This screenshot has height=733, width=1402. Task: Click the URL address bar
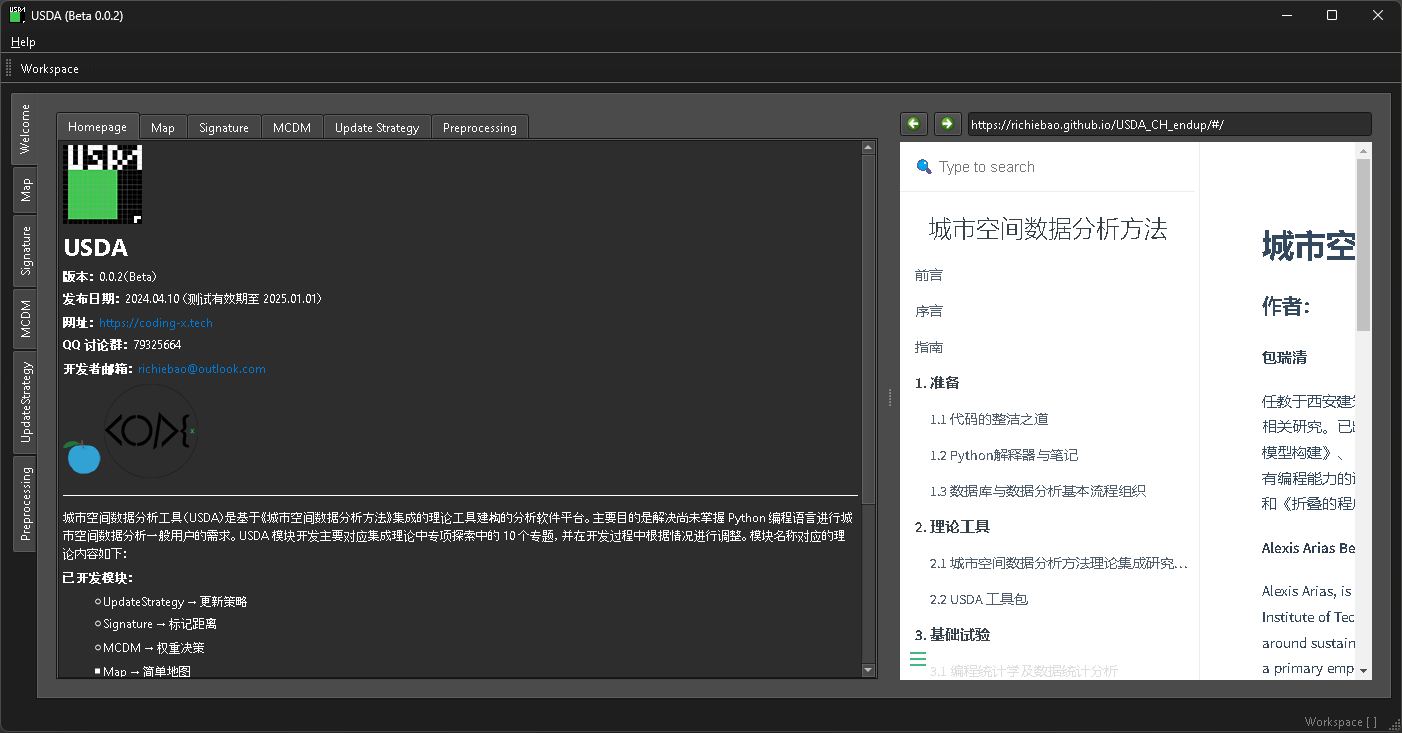coord(1169,125)
